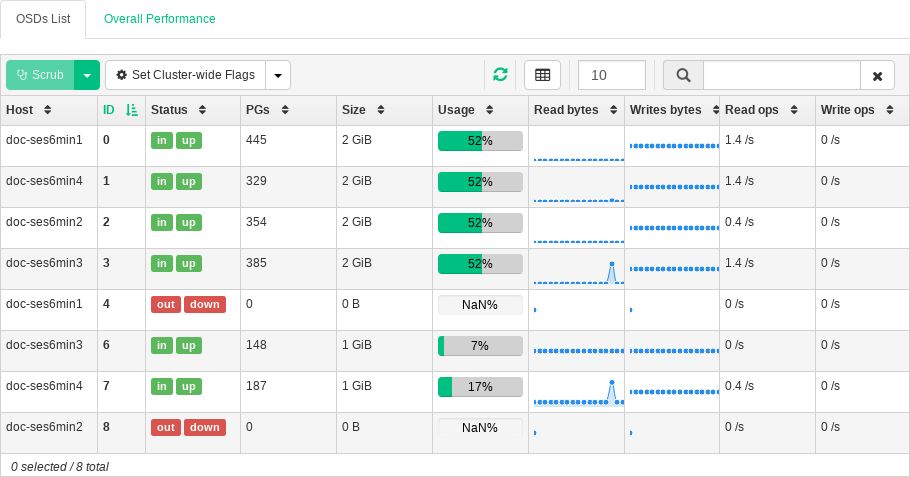Expand the Scrub actions dropdown arrow
Viewport: 910px width, 477px height.
click(x=87, y=75)
